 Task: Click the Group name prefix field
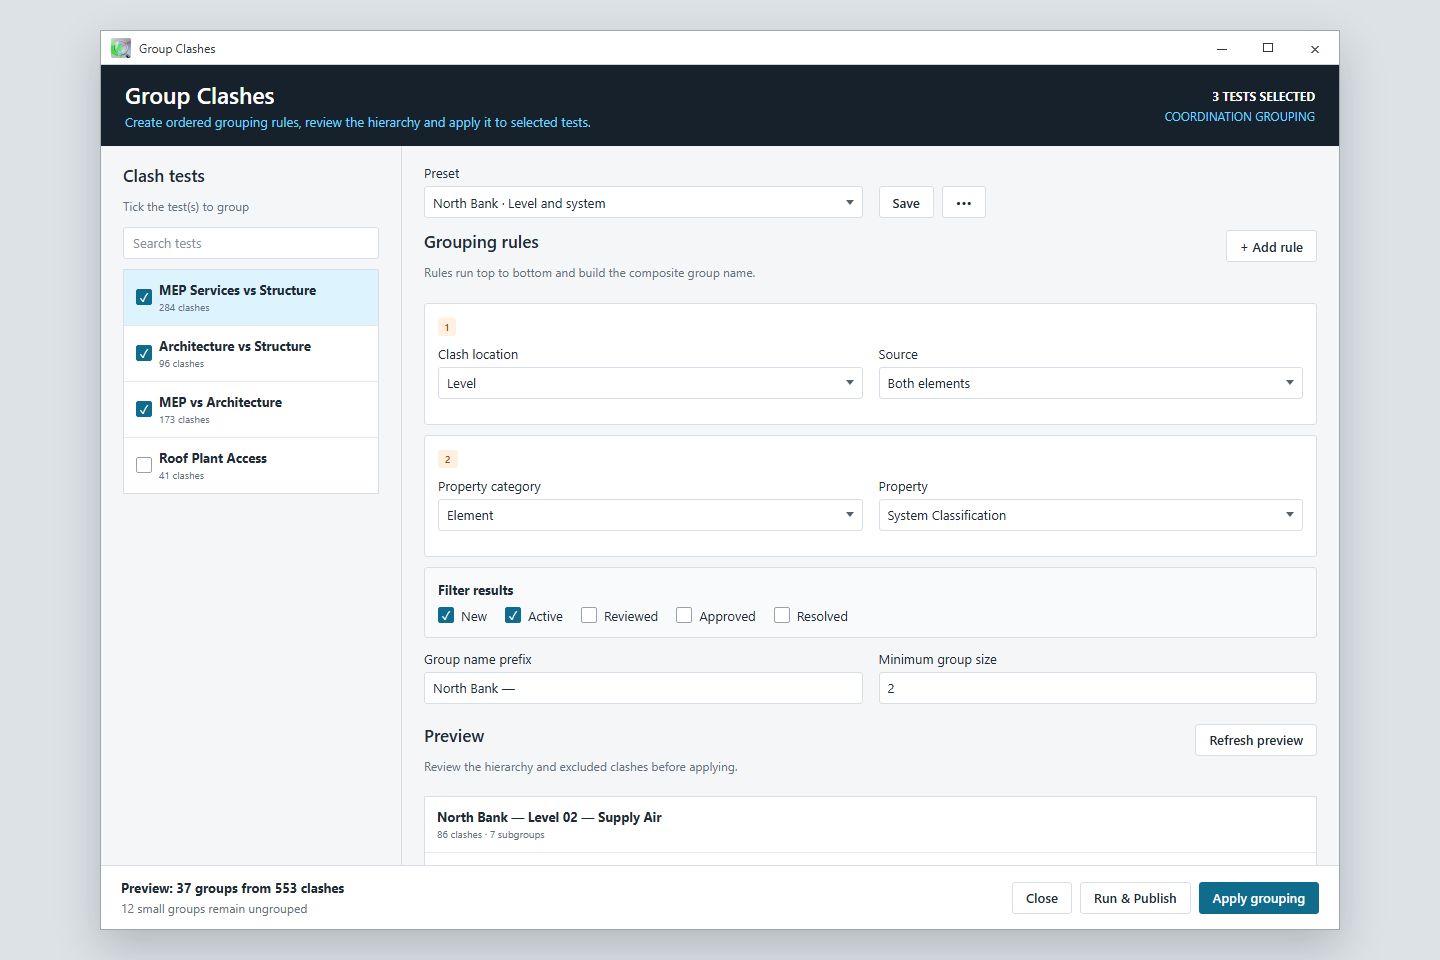[x=643, y=688]
